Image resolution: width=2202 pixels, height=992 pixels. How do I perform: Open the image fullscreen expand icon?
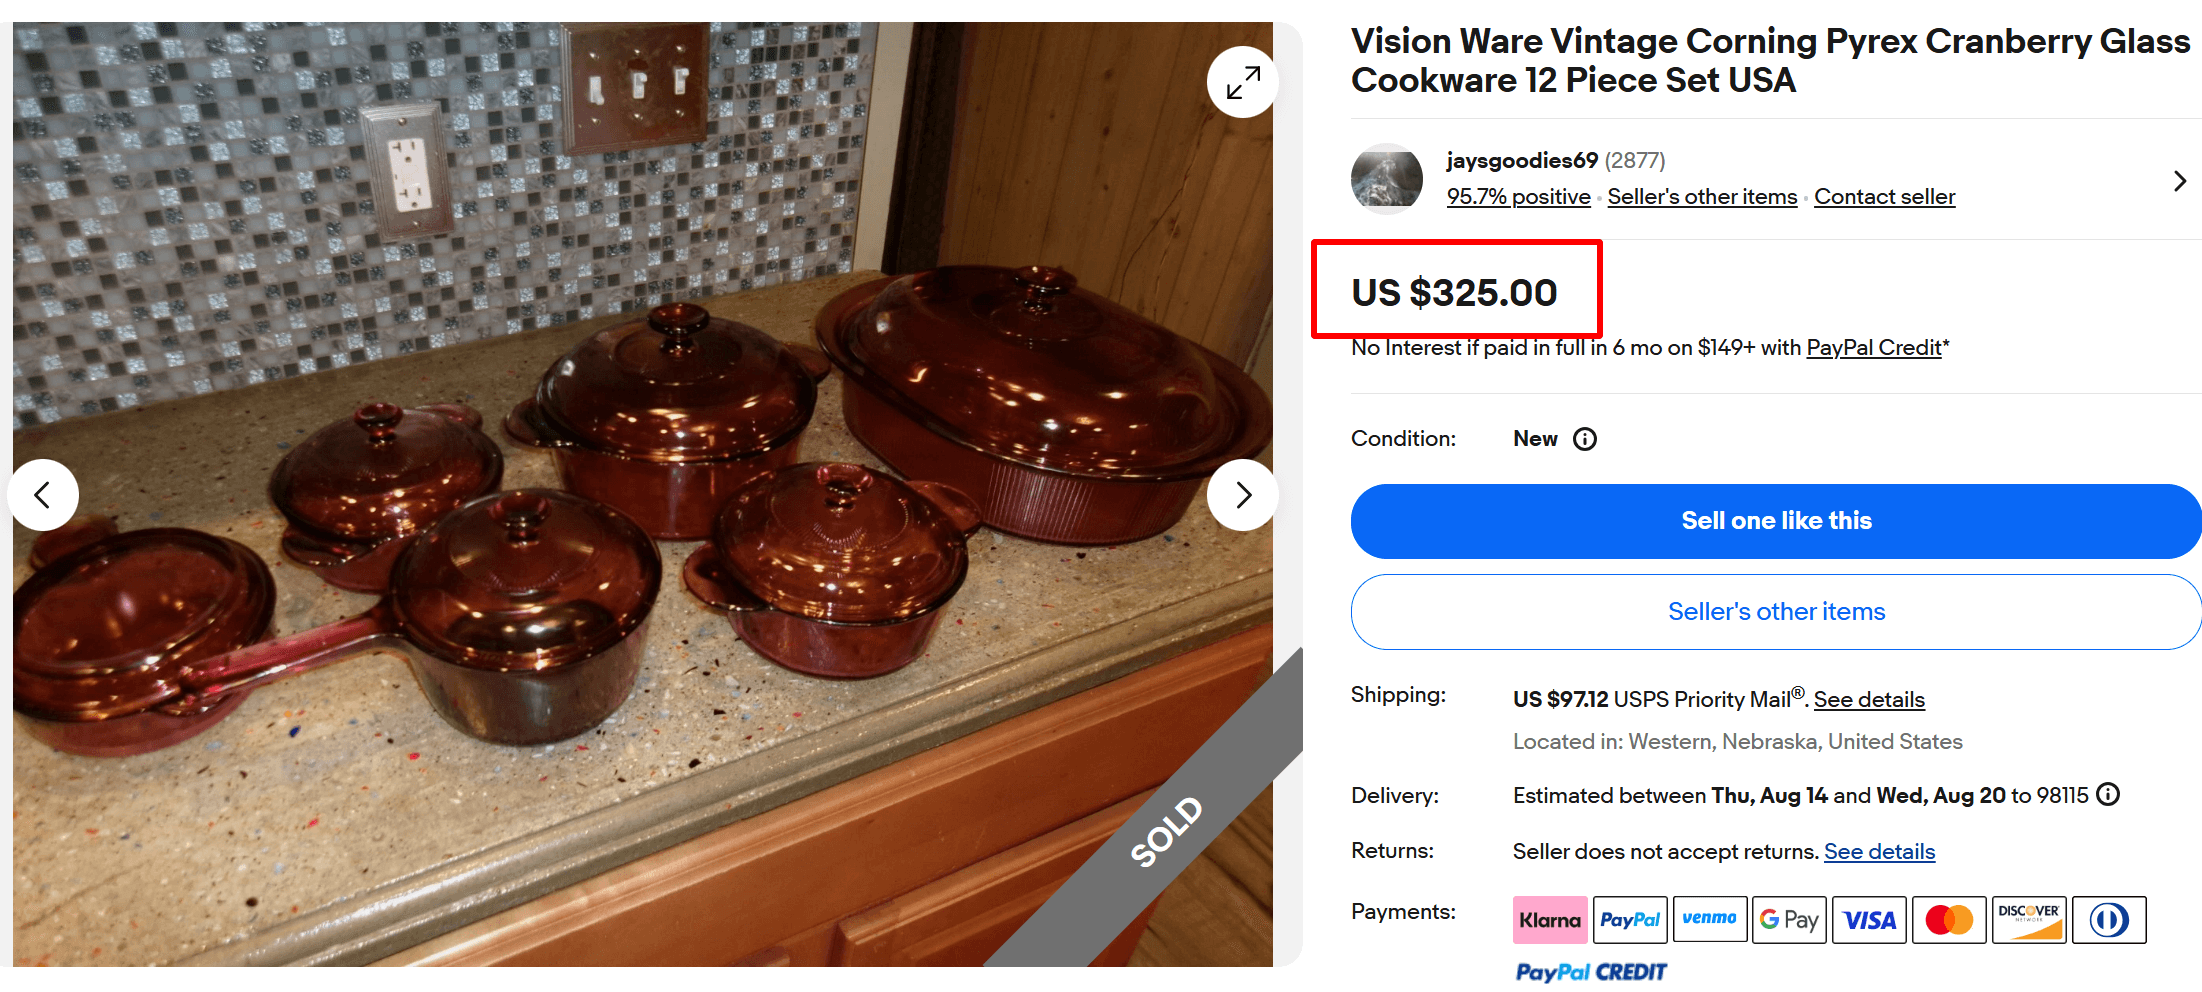pos(1242,81)
